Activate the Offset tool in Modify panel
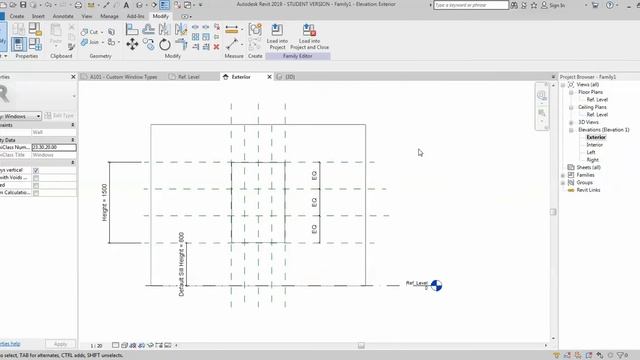The height and width of the screenshot is (360, 640). click(148, 29)
